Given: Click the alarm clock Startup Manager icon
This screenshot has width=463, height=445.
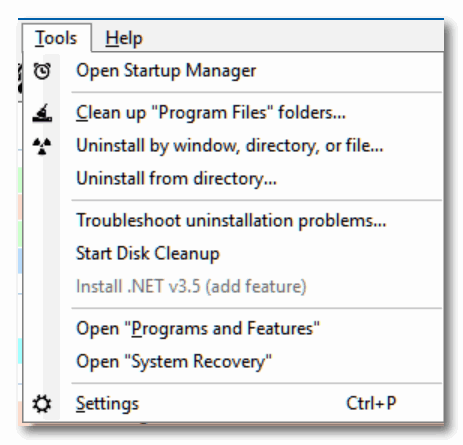Looking at the screenshot, I should click(42, 71).
